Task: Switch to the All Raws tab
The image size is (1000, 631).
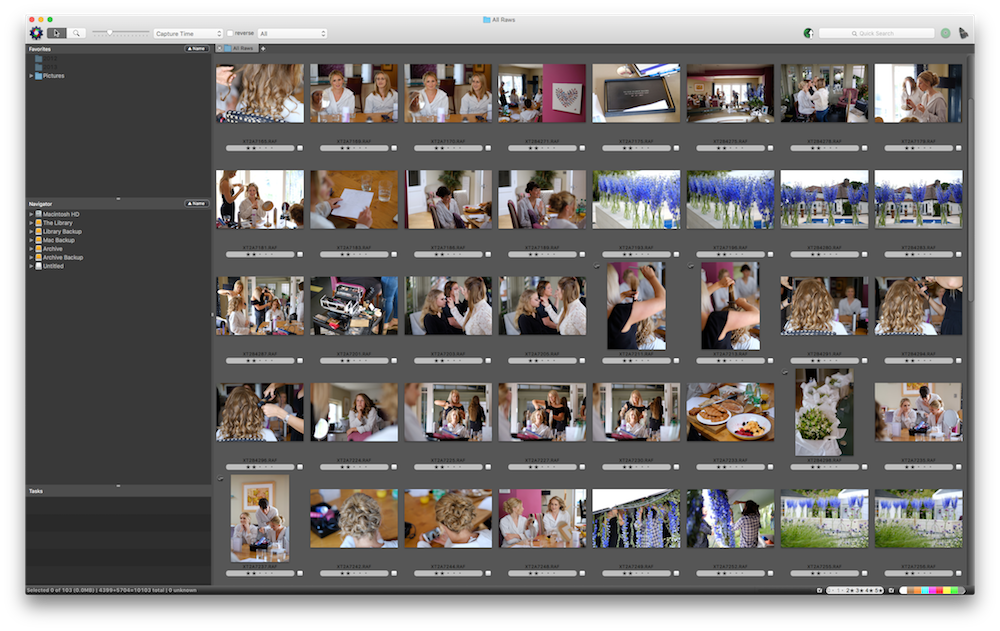Action: [x=239, y=48]
